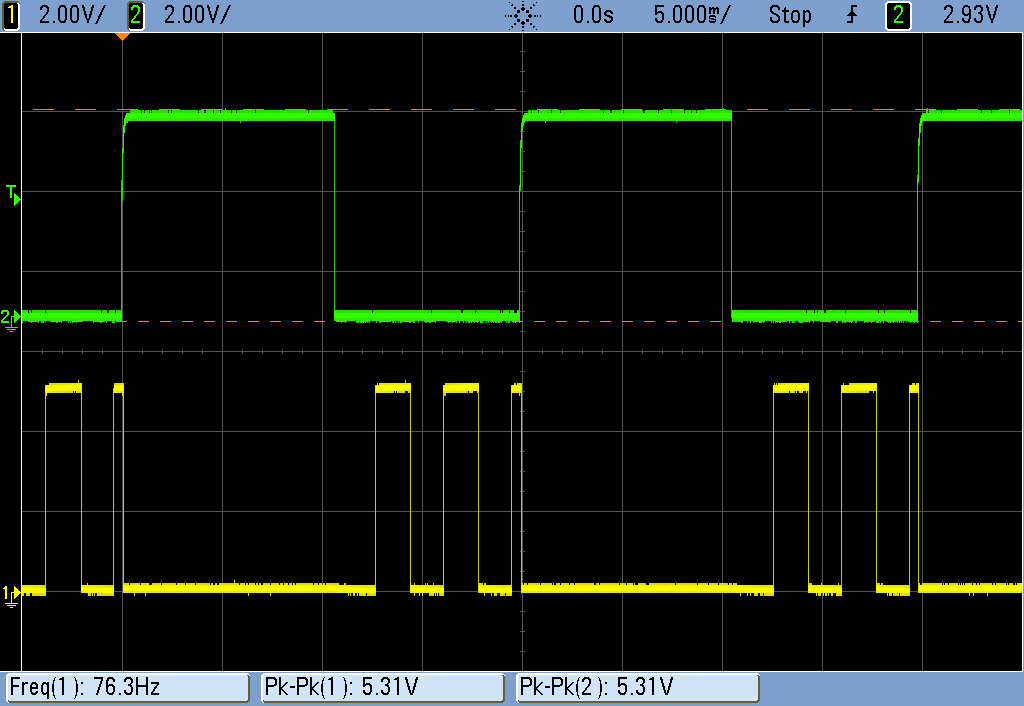Toggle the Stop acquisition state
The width and height of the screenshot is (1024, 706).
tap(790, 15)
